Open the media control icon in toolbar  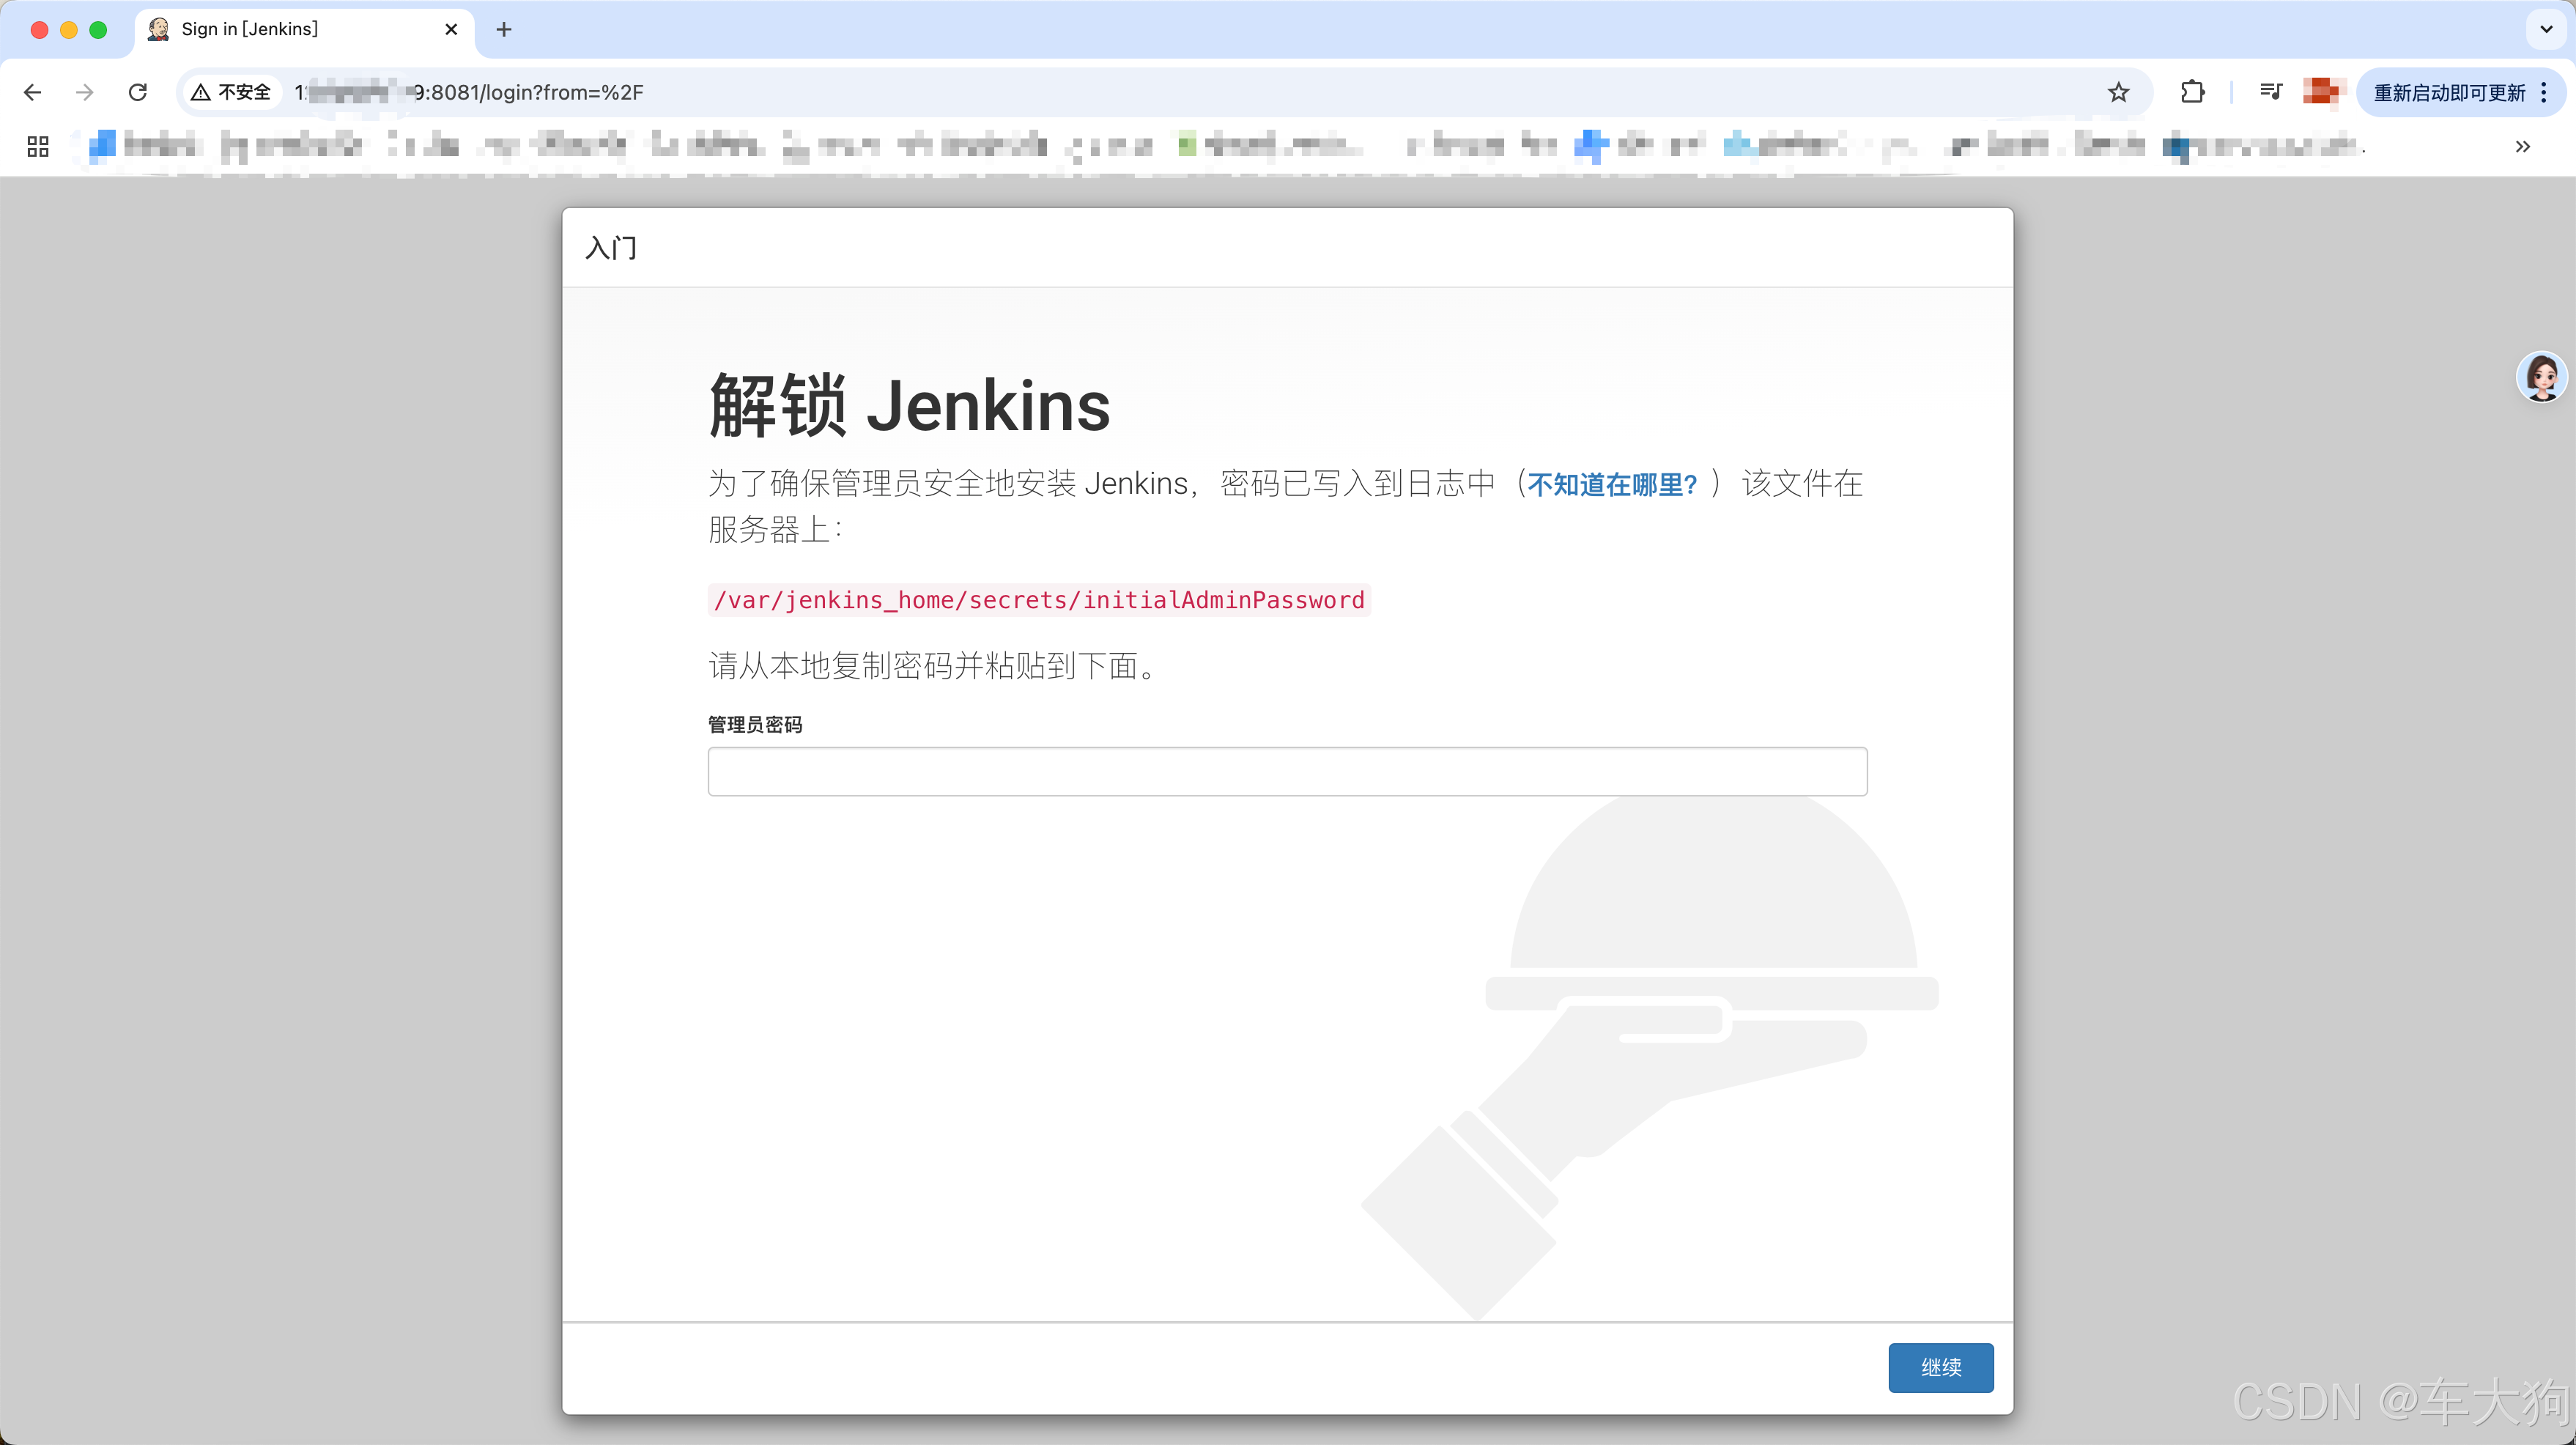point(2270,92)
